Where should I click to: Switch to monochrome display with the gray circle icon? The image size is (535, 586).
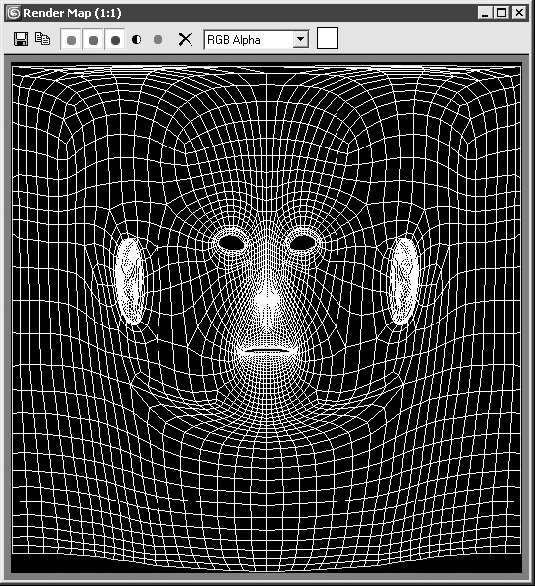158,39
